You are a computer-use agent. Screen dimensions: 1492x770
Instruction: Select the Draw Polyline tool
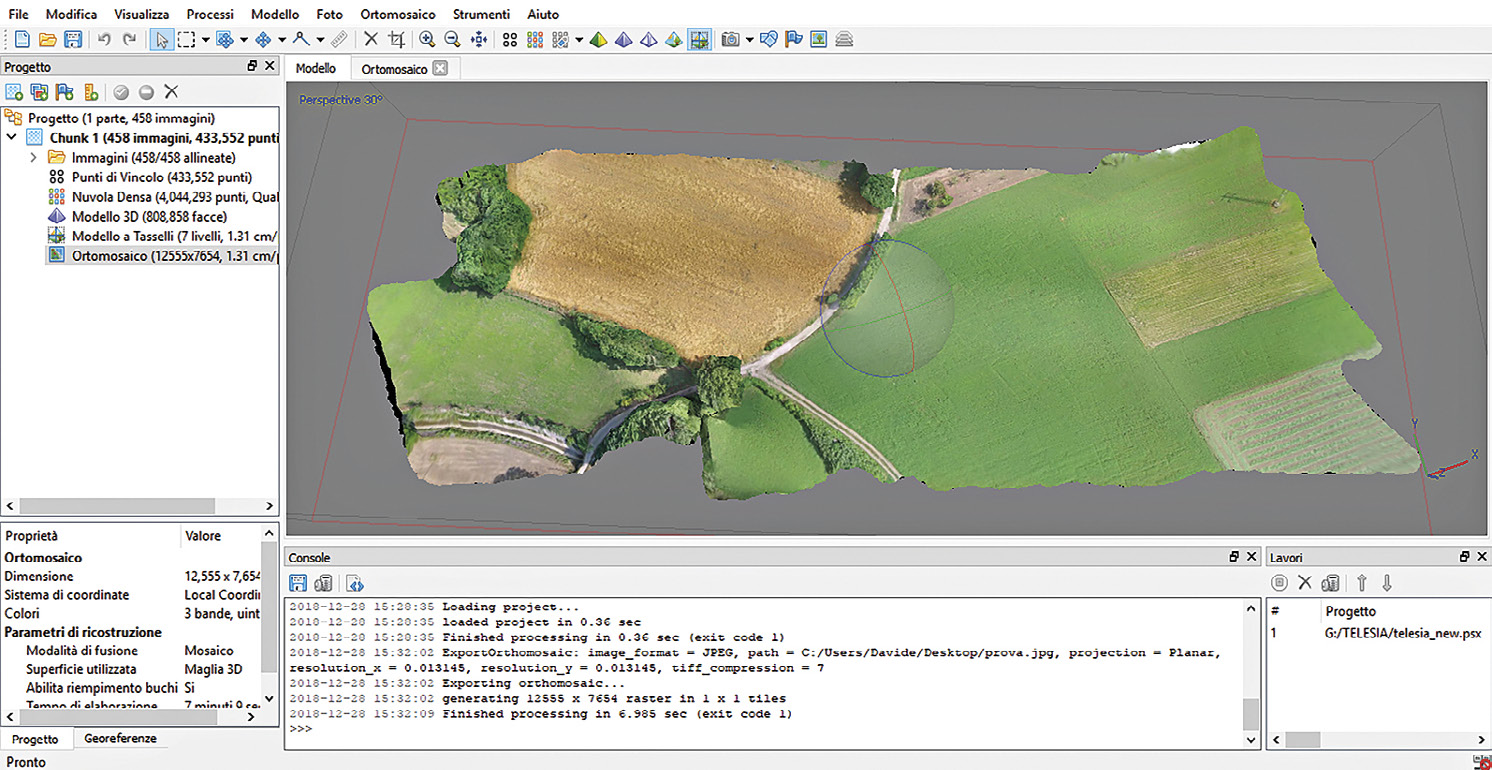click(x=300, y=40)
